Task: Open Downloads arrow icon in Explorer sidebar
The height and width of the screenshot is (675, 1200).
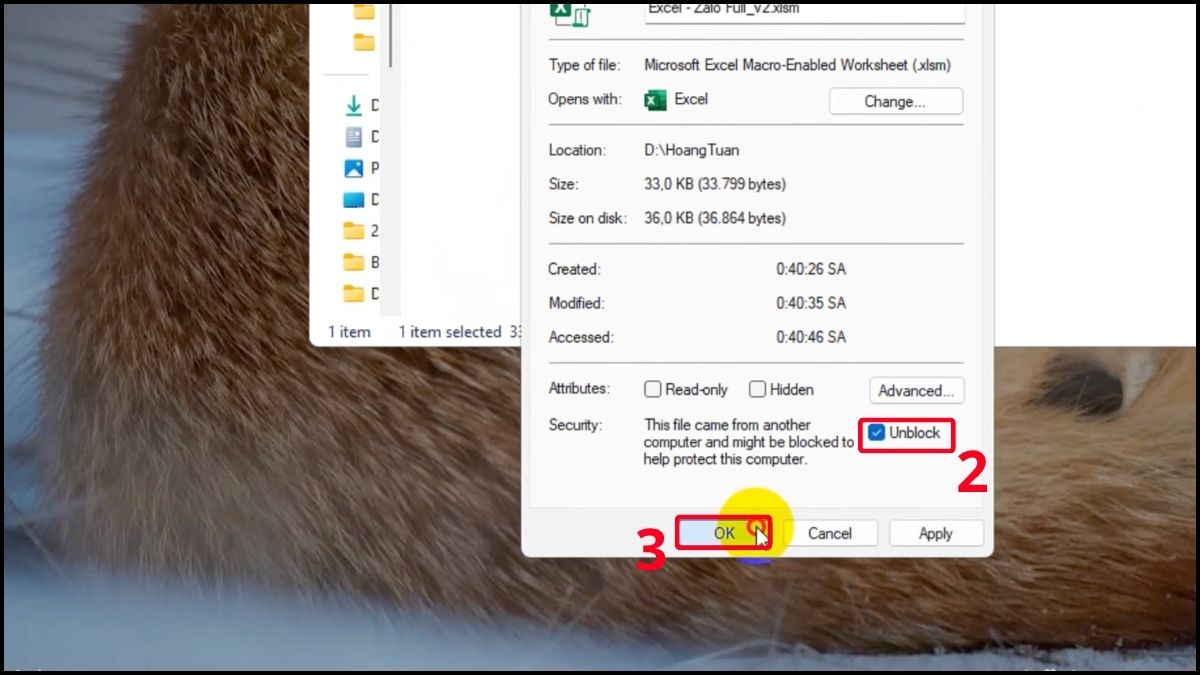Action: click(x=353, y=105)
